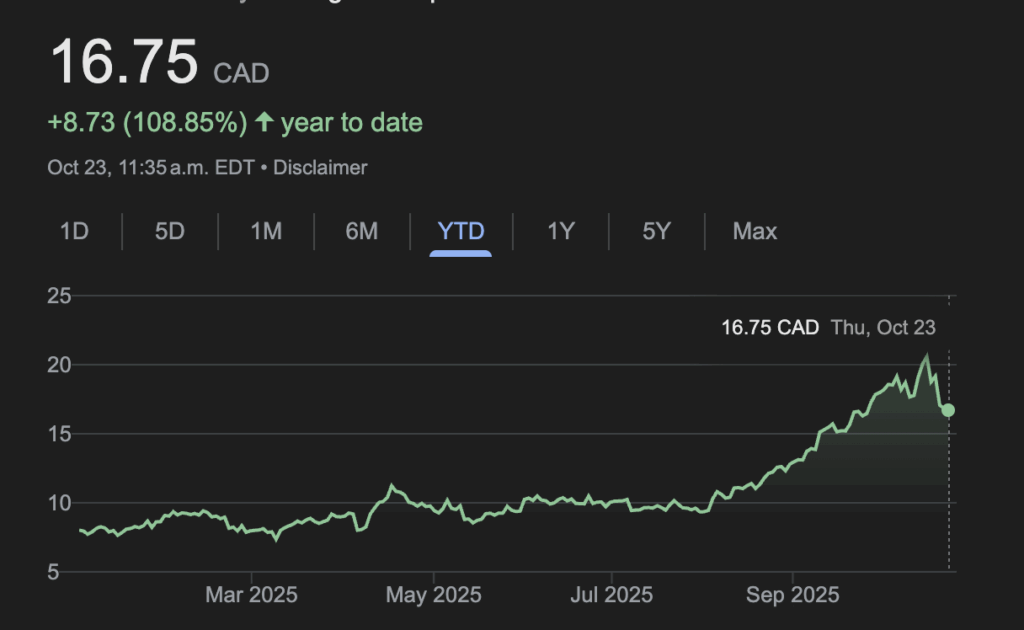
Task: Click the +8.73 (108.85%) change text
Action: click(147, 123)
